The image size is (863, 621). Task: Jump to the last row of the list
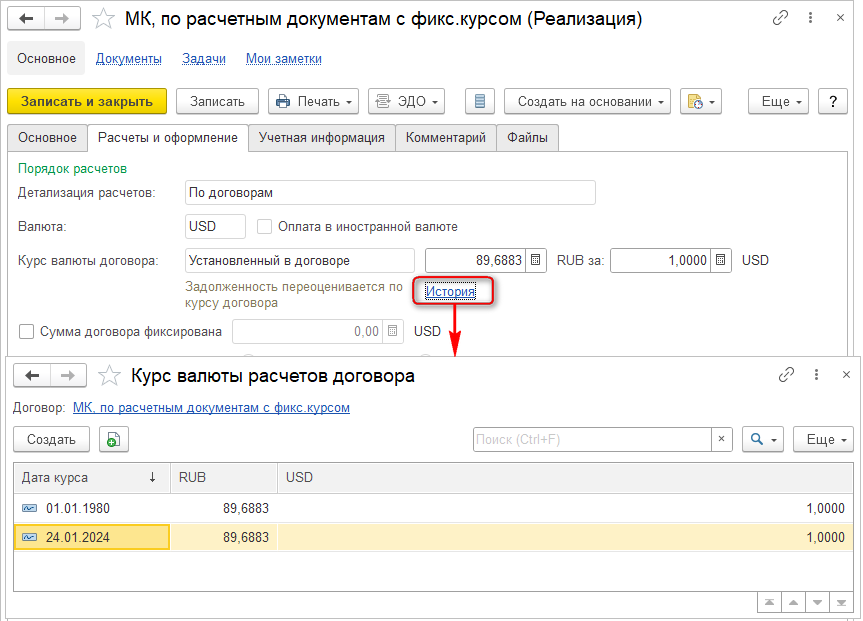[841, 603]
